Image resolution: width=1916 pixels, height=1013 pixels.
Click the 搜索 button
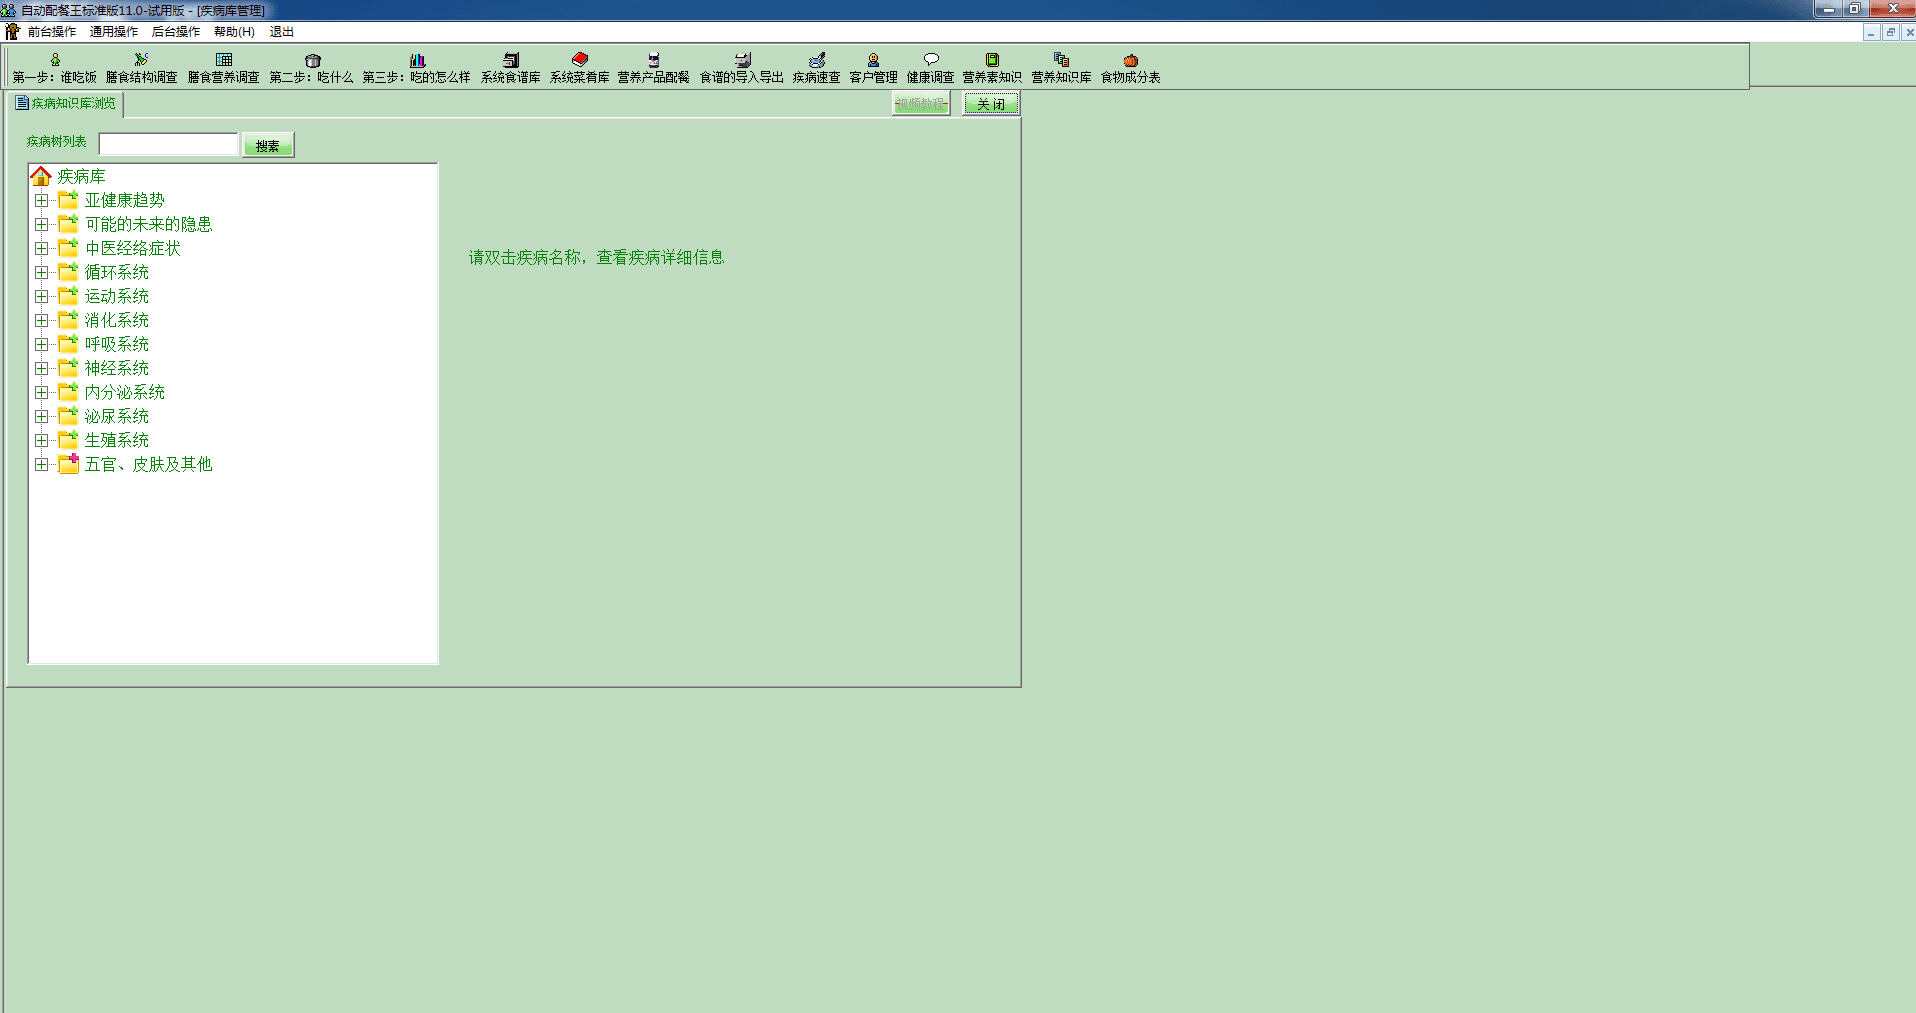[x=268, y=145]
